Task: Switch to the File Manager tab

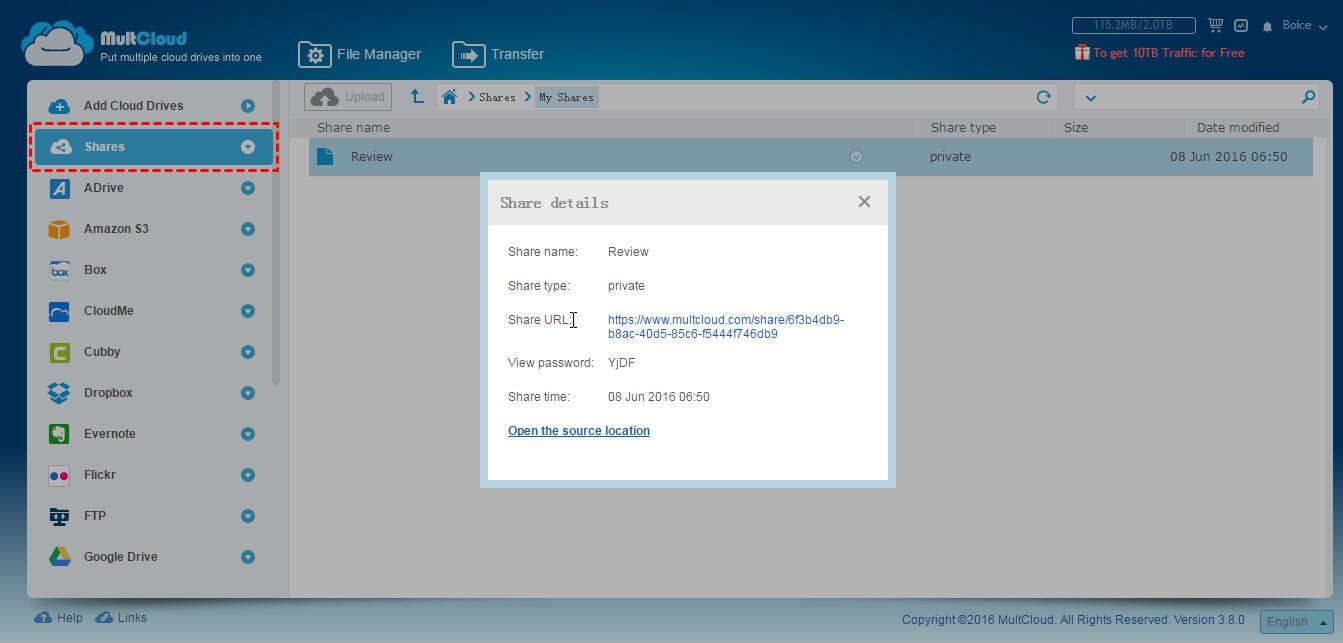Action: [360, 54]
